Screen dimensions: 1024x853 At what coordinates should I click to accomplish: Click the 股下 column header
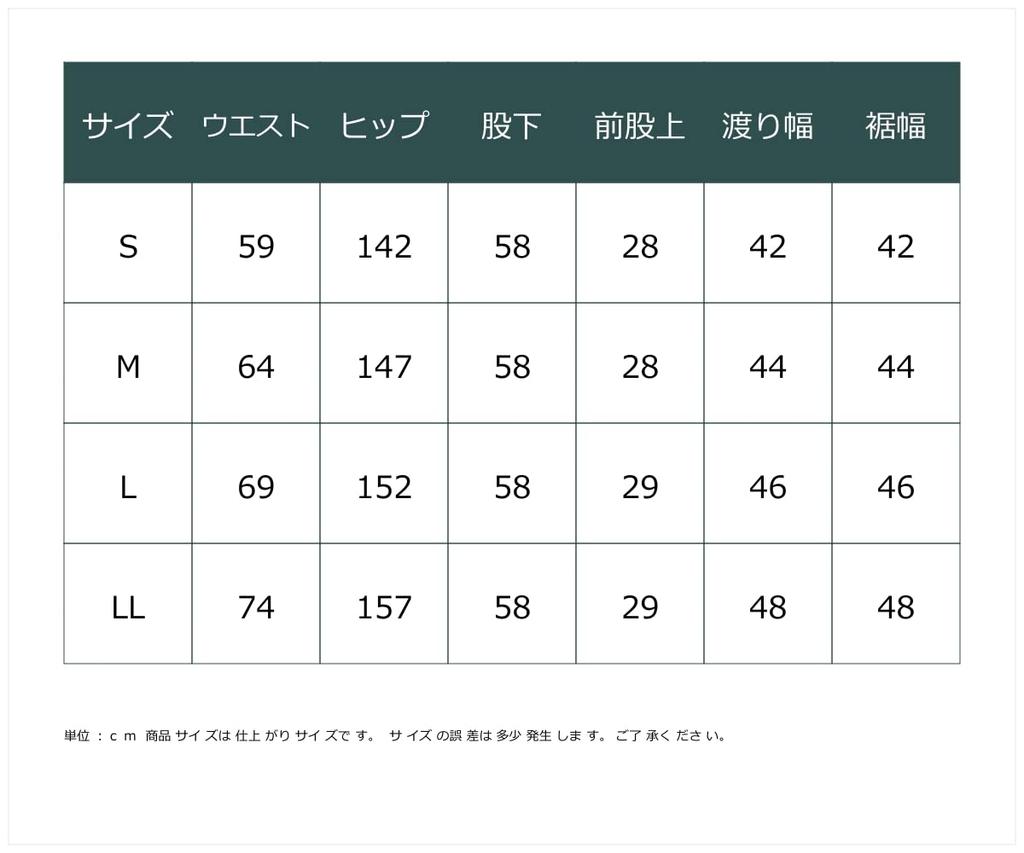coord(511,125)
